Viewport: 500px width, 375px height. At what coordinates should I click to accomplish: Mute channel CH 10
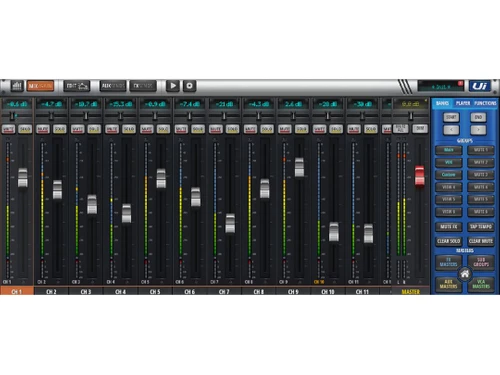coord(319,129)
